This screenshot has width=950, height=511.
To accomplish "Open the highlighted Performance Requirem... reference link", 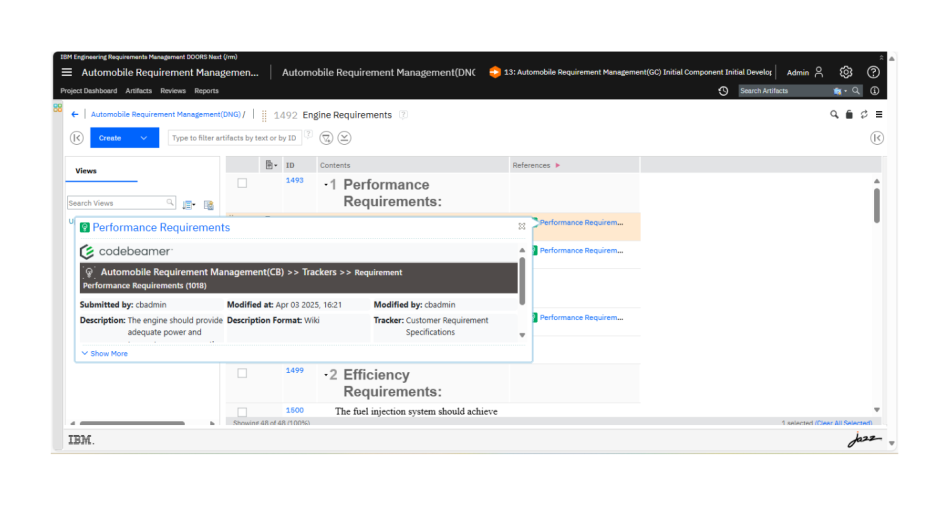I will (580, 222).
